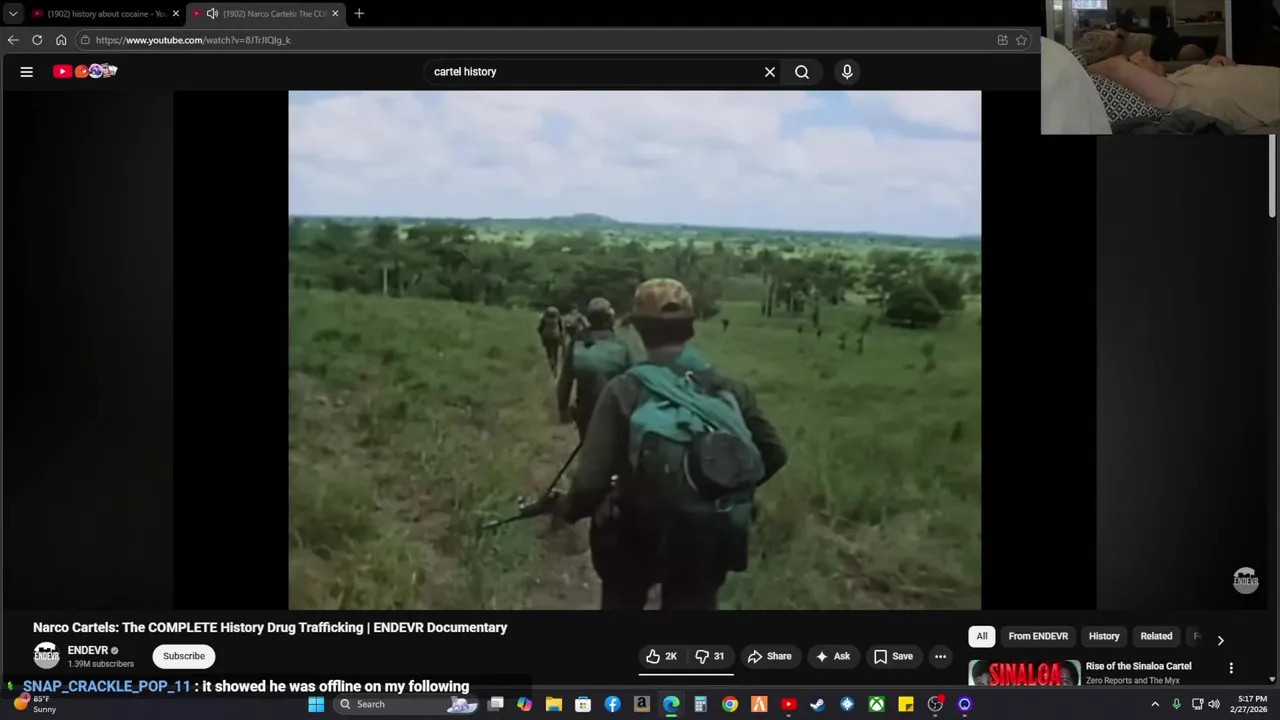Pause the video by clicking the player
The height and width of the screenshot is (720, 1280).
(635, 350)
